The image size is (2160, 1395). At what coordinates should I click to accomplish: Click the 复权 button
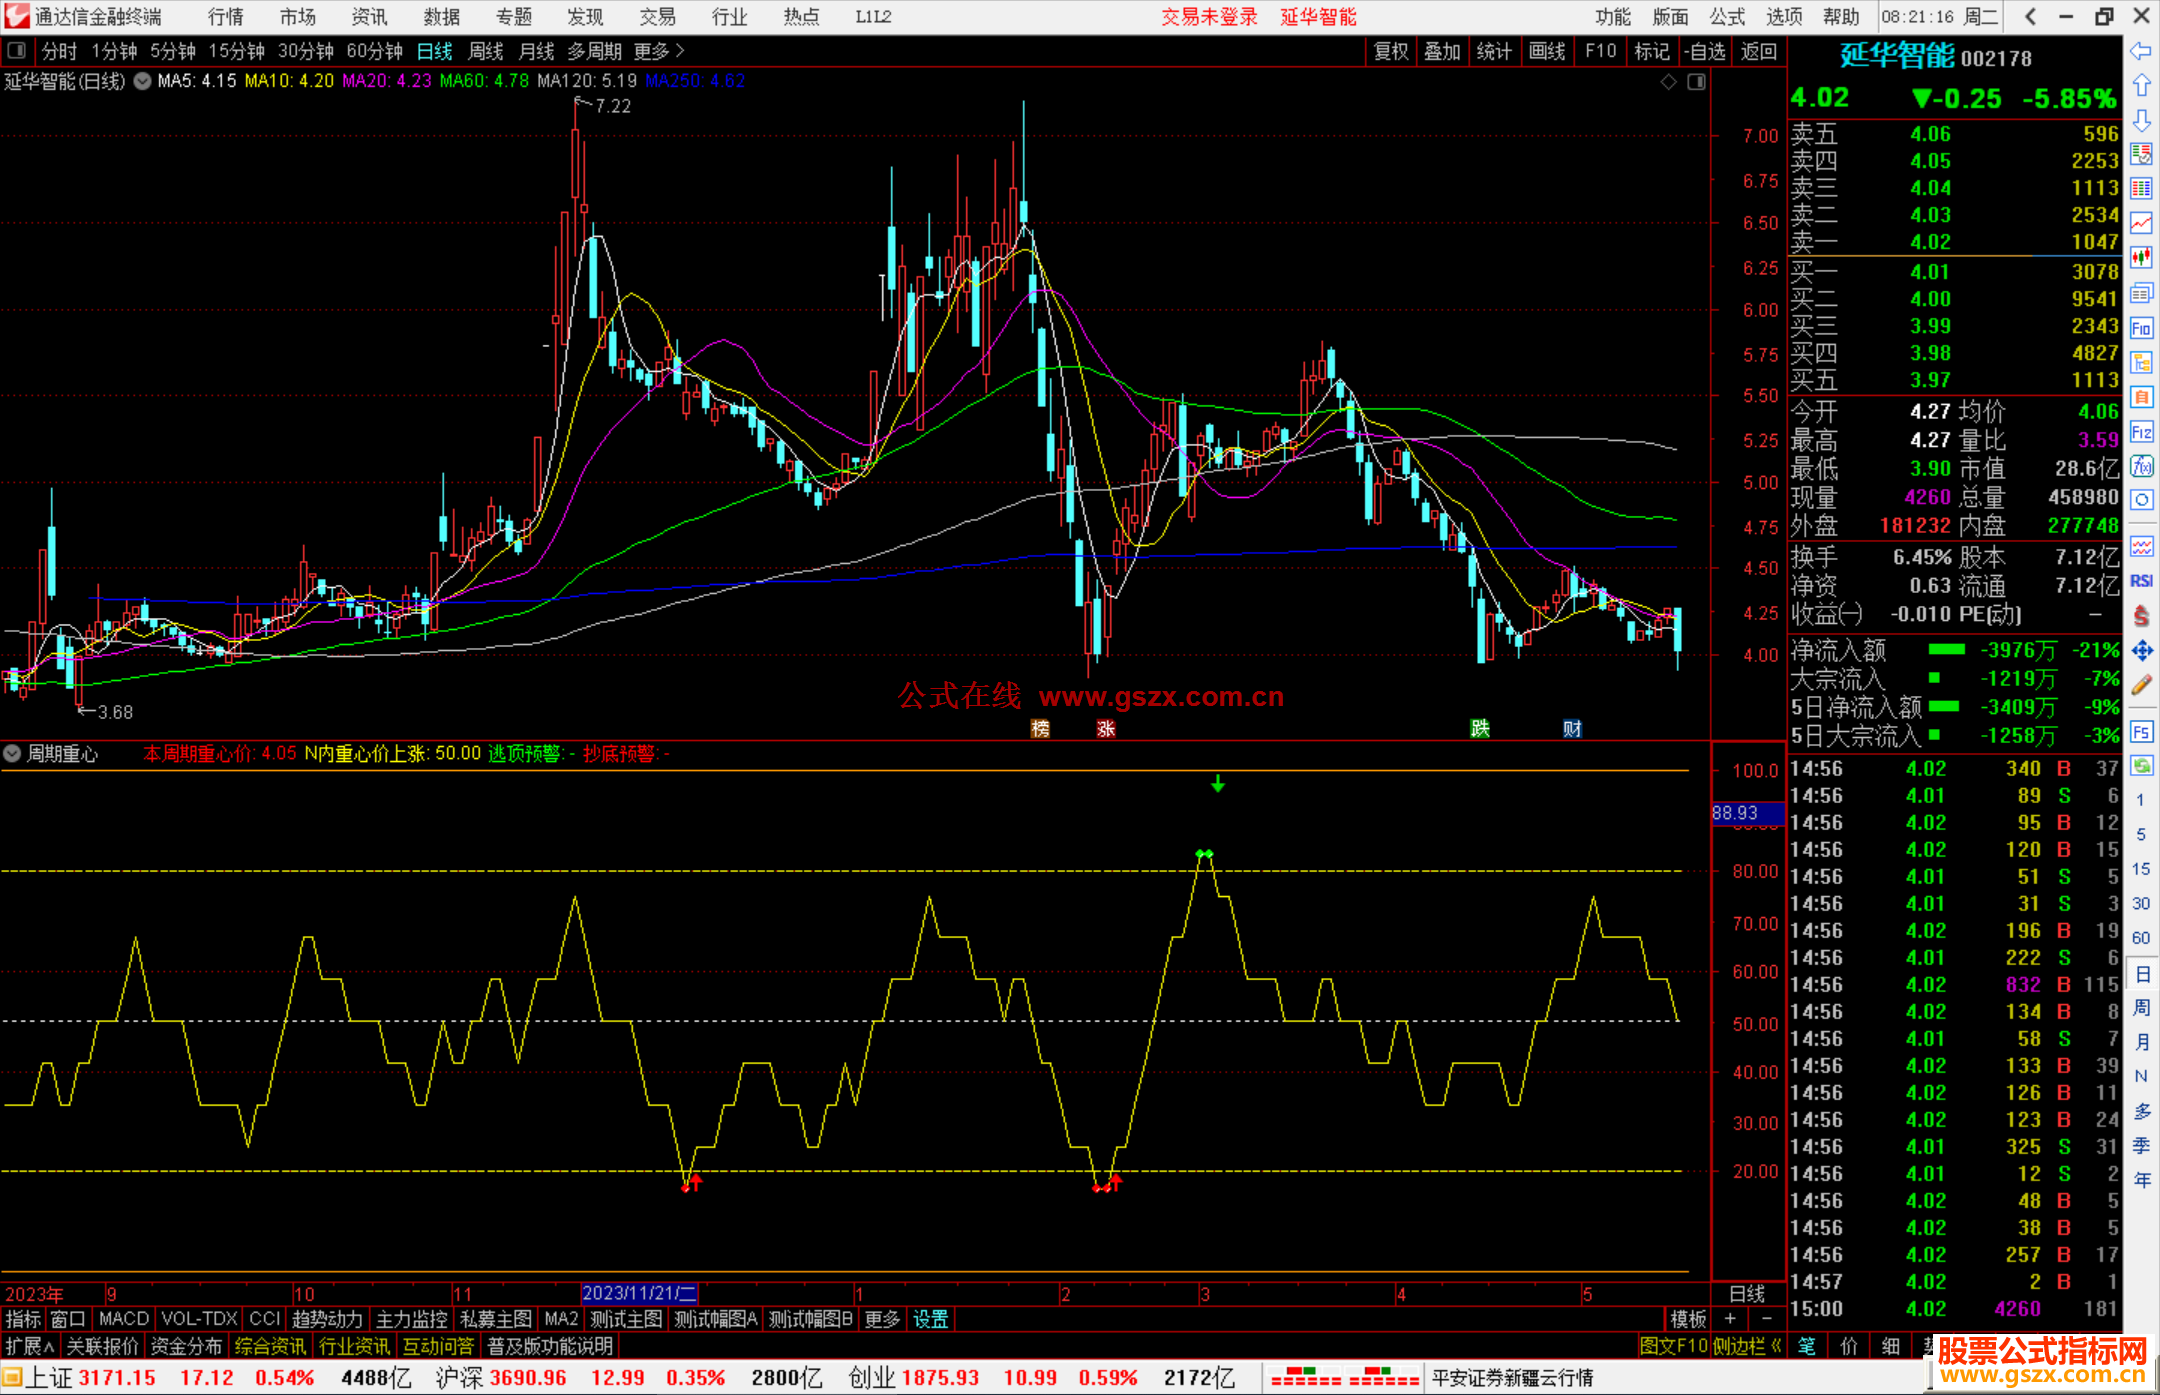(1390, 51)
